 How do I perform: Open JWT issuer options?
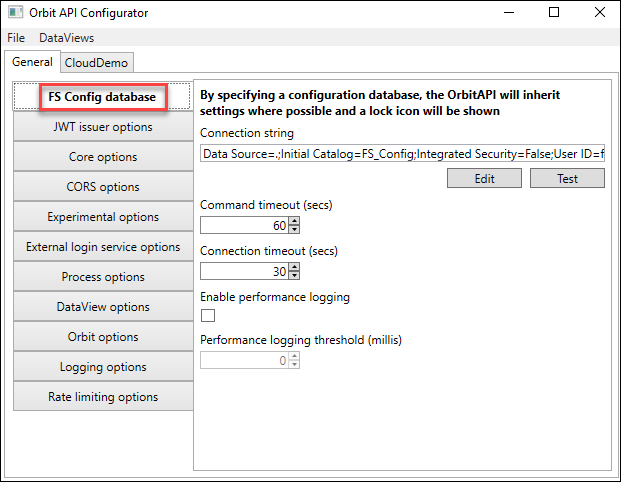103,127
